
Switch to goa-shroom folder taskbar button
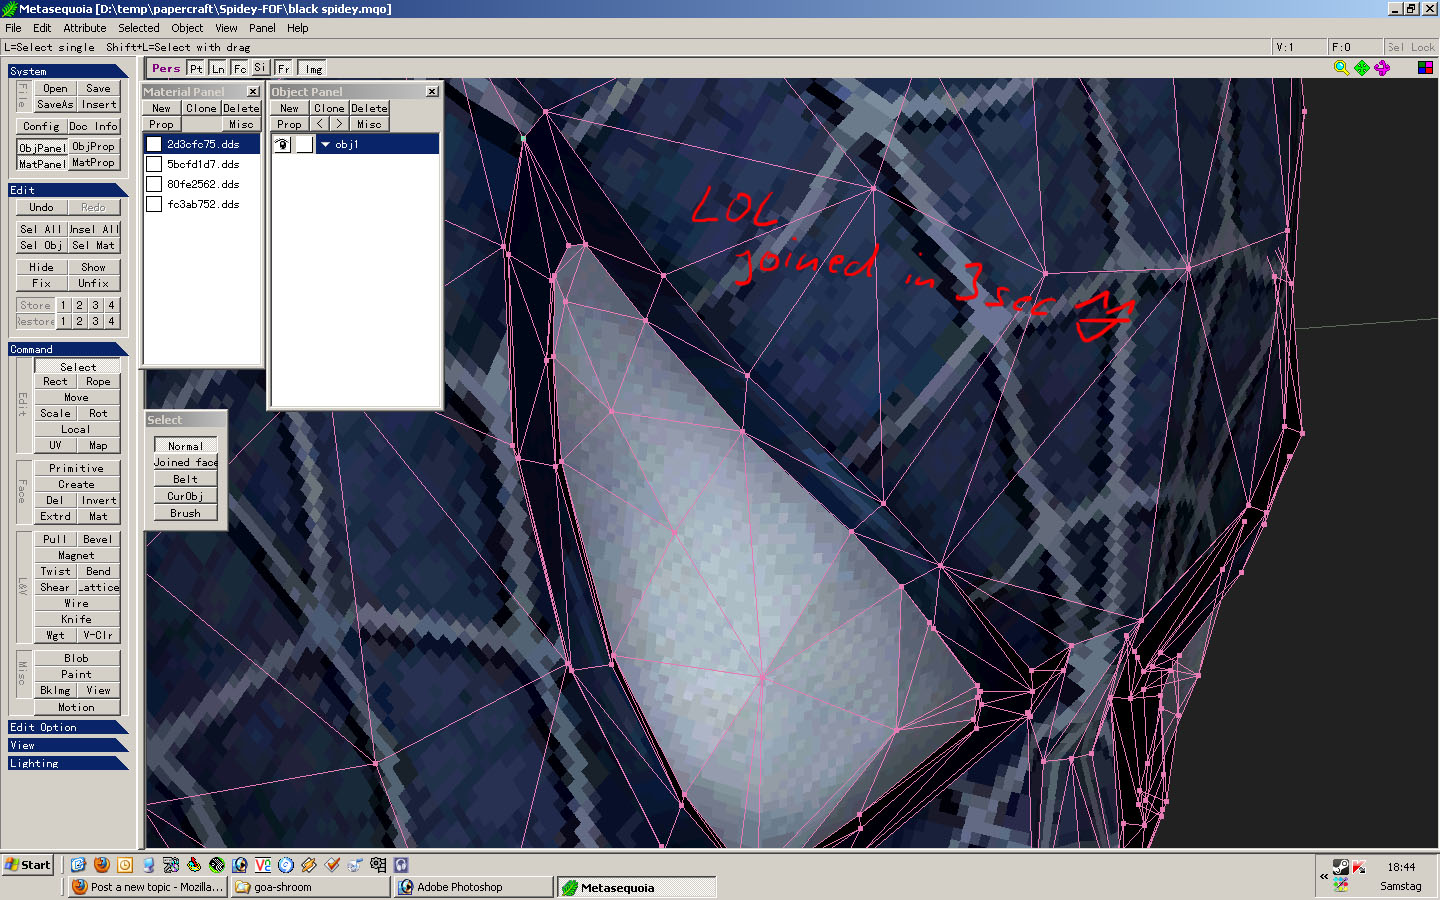pos(310,887)
